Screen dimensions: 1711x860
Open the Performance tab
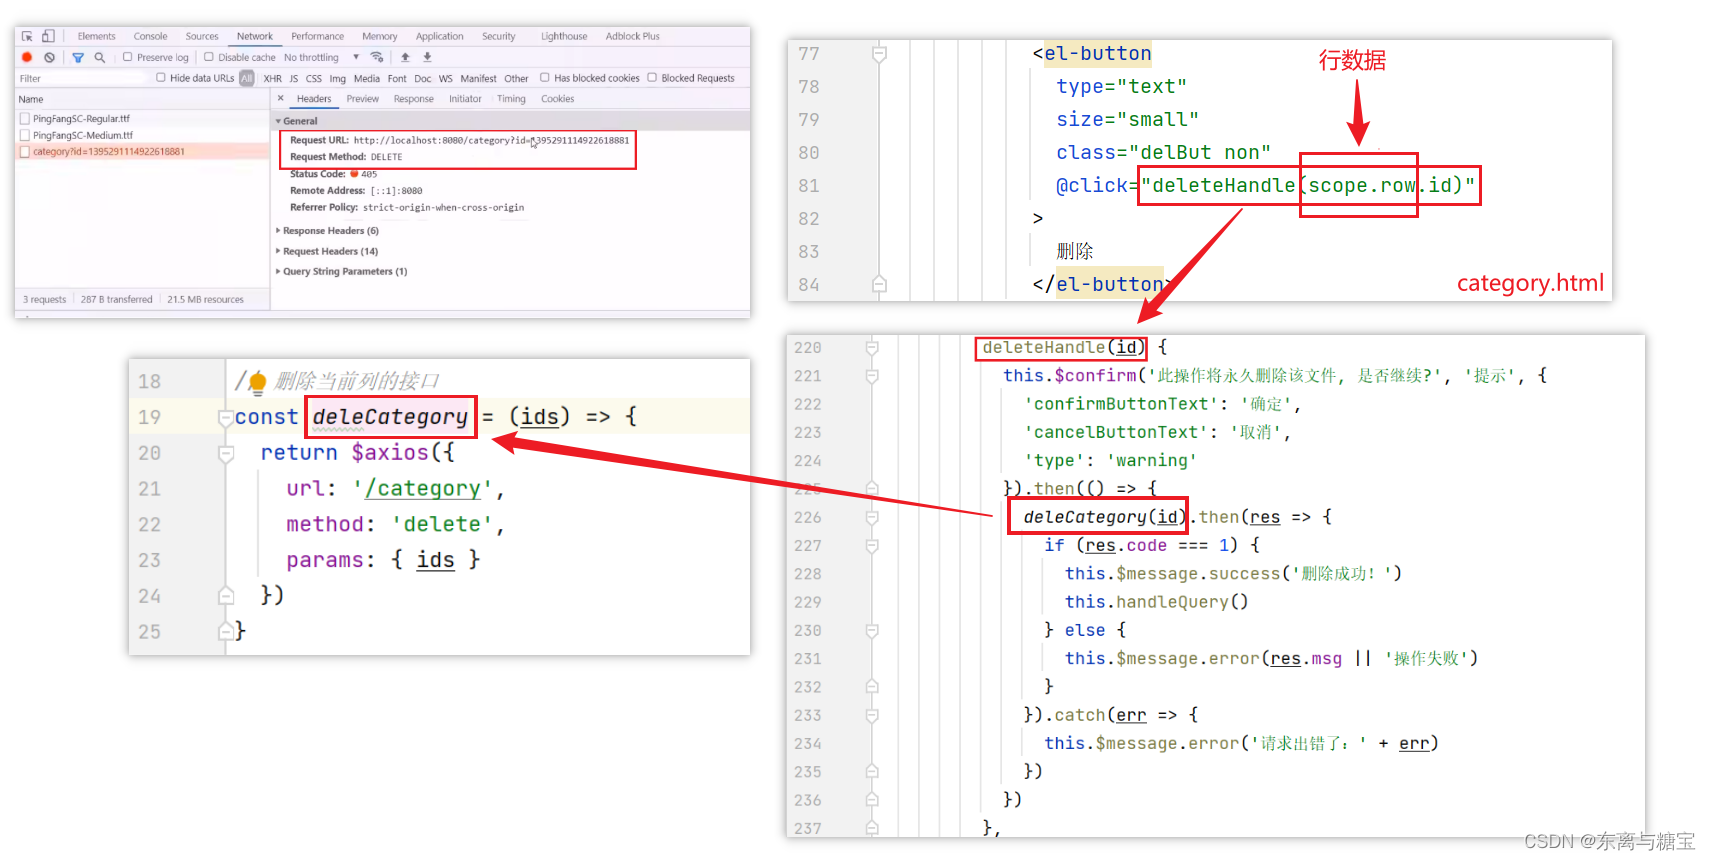(318, 36)
